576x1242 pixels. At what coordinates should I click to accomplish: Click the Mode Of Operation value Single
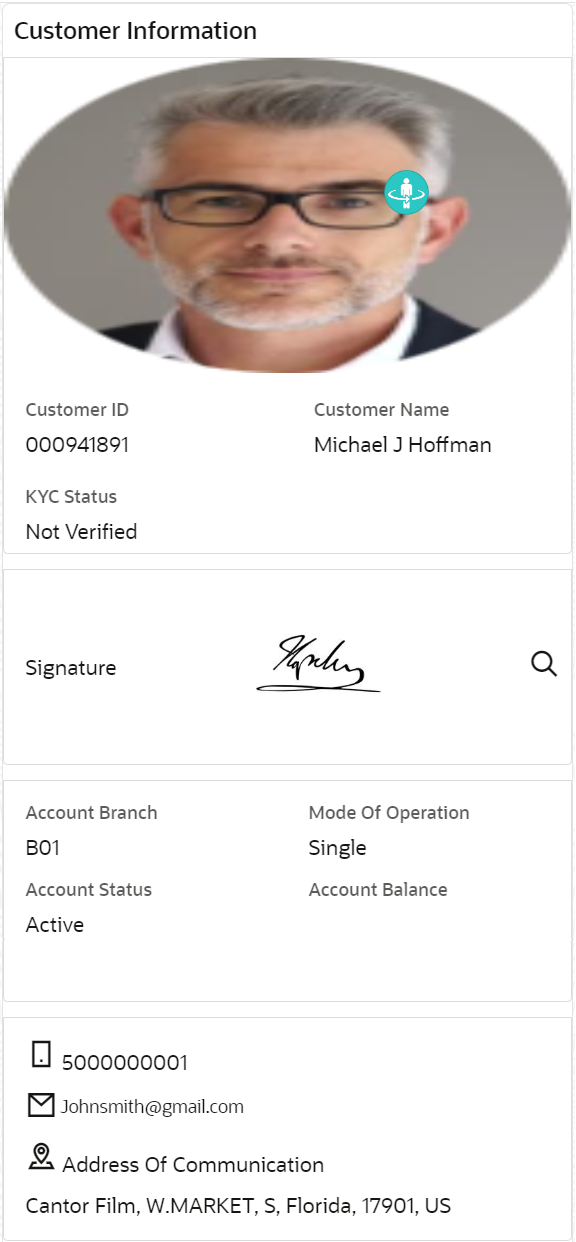[337, 848]
